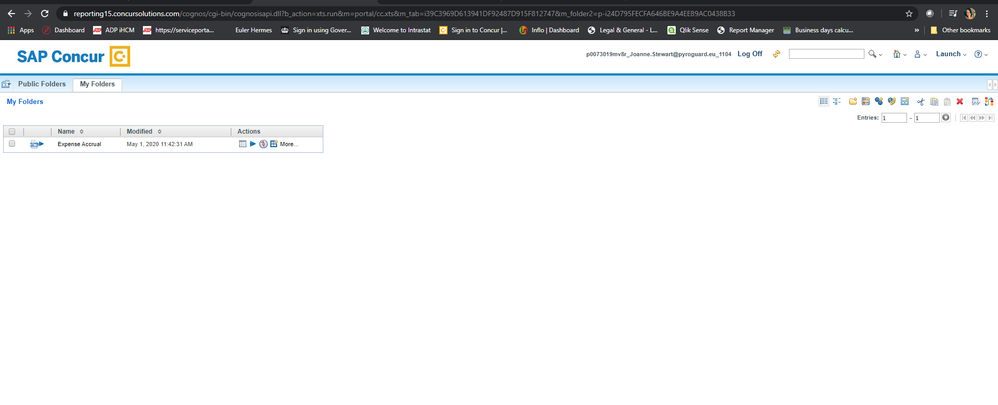Click the Refresh icon beside Log Off
The height and width of the screenshot is (405, 998).
(776, 54)
